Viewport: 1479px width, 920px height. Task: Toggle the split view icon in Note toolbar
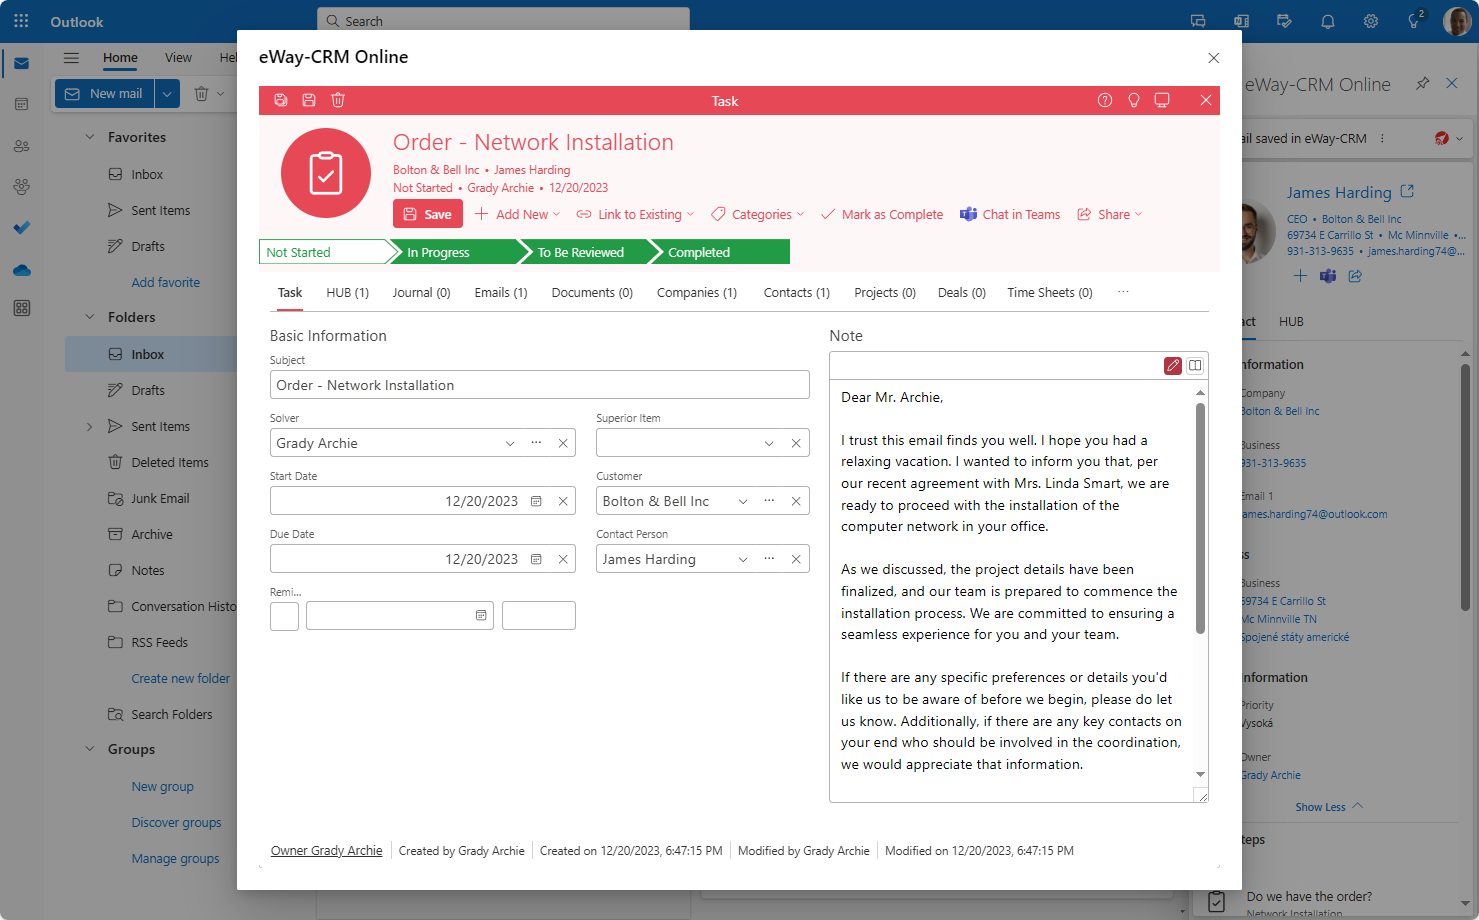pyautogui.click(x=1195, y=366)
